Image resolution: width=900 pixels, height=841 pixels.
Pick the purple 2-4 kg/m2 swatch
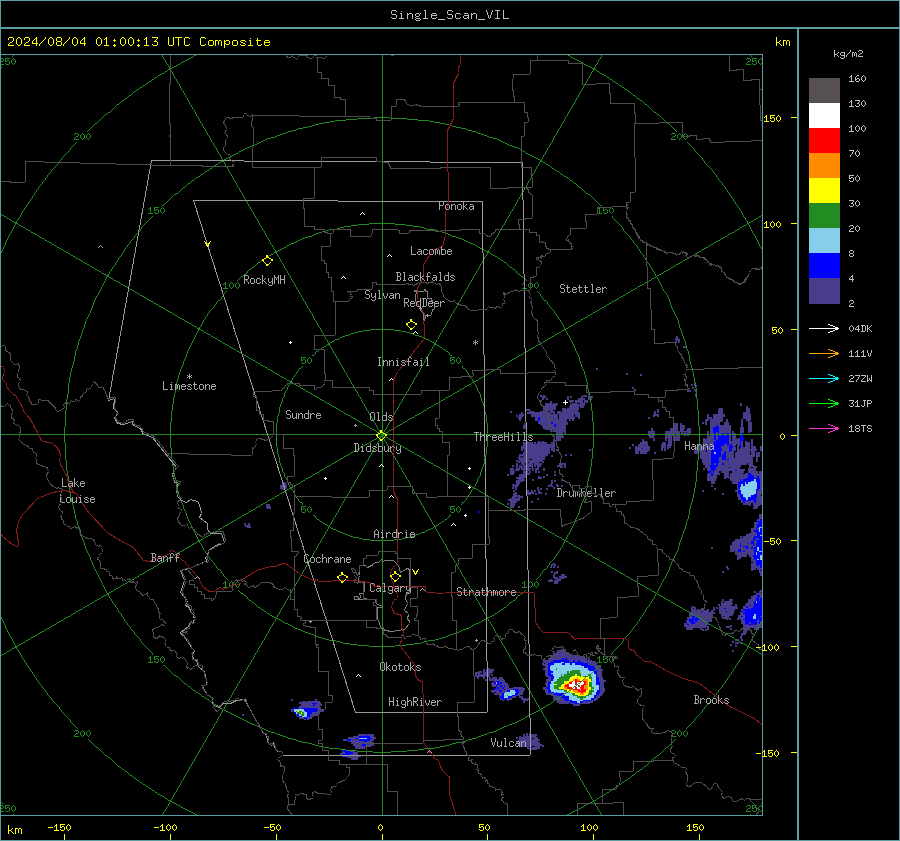pyautogui.click(x=824, y=291)
